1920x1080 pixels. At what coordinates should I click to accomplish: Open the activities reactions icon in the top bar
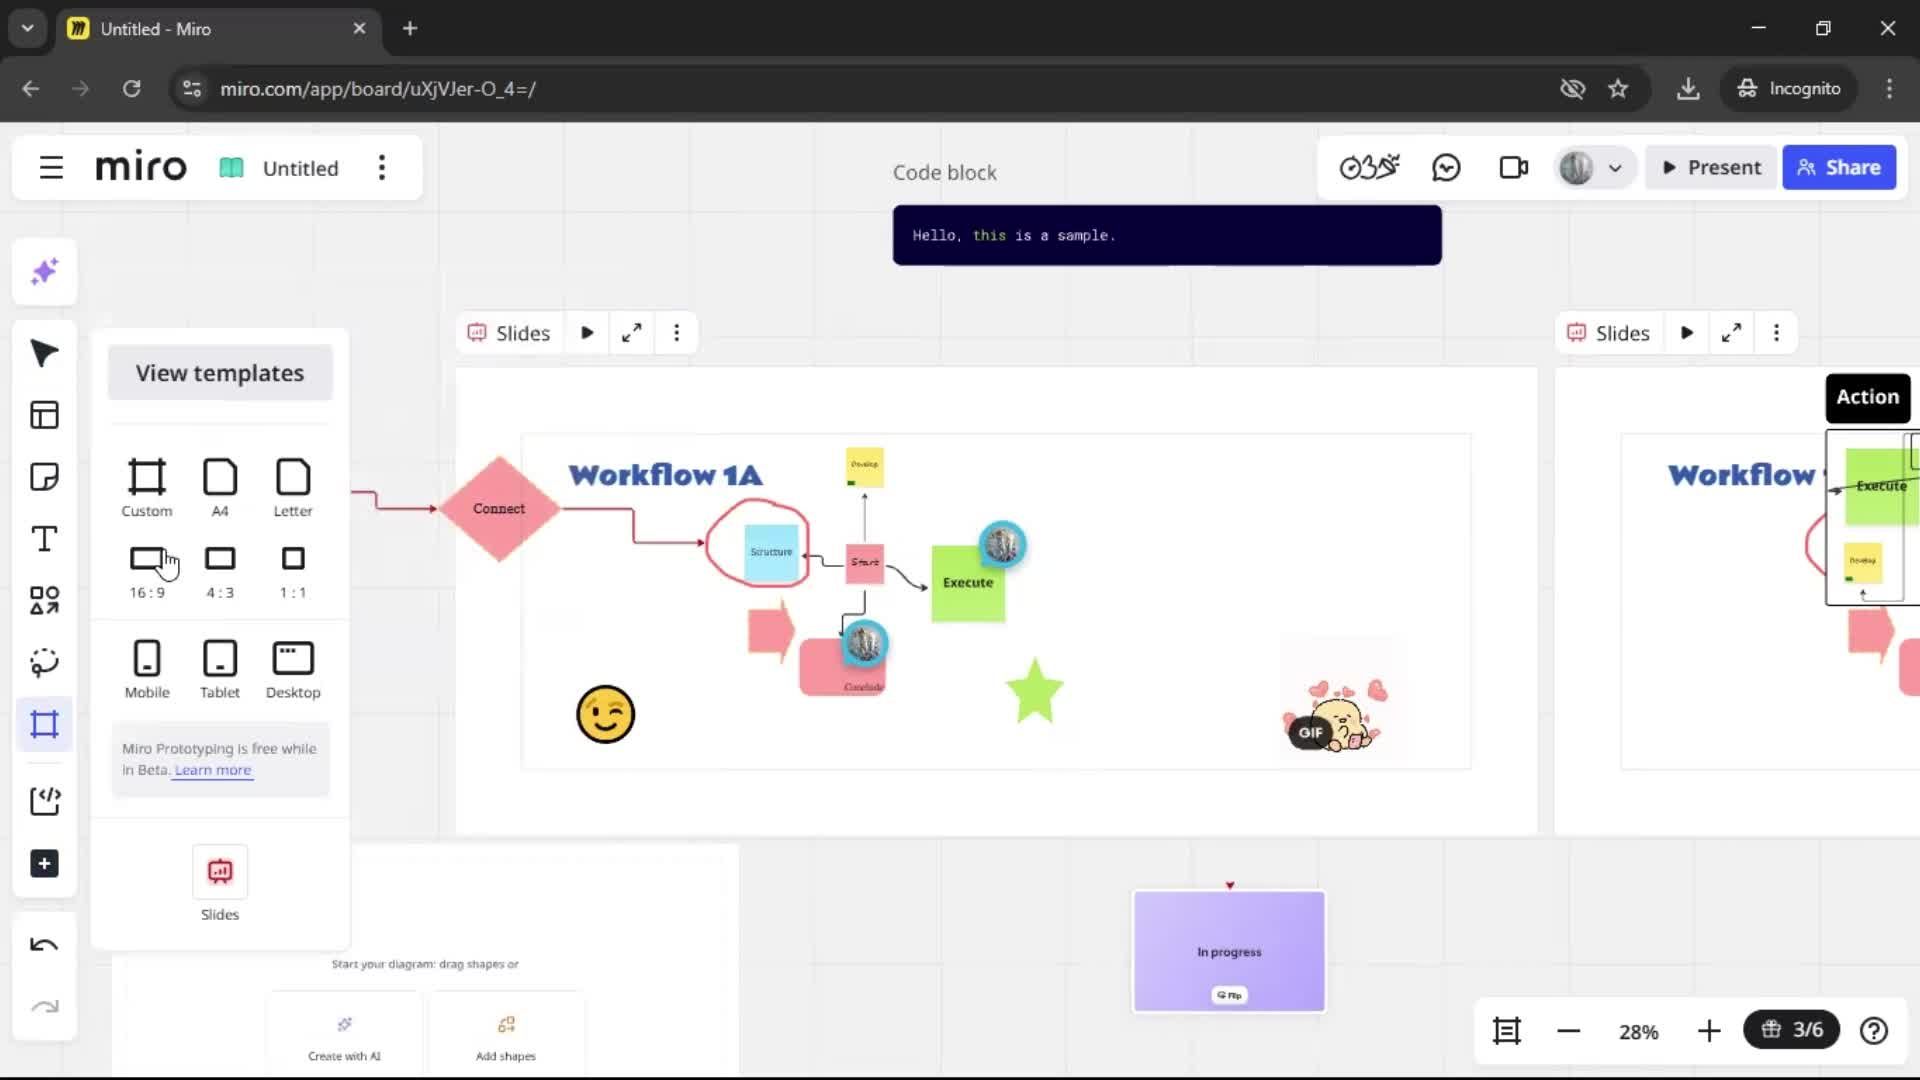pyautogui.click(x=1369, y=168)
